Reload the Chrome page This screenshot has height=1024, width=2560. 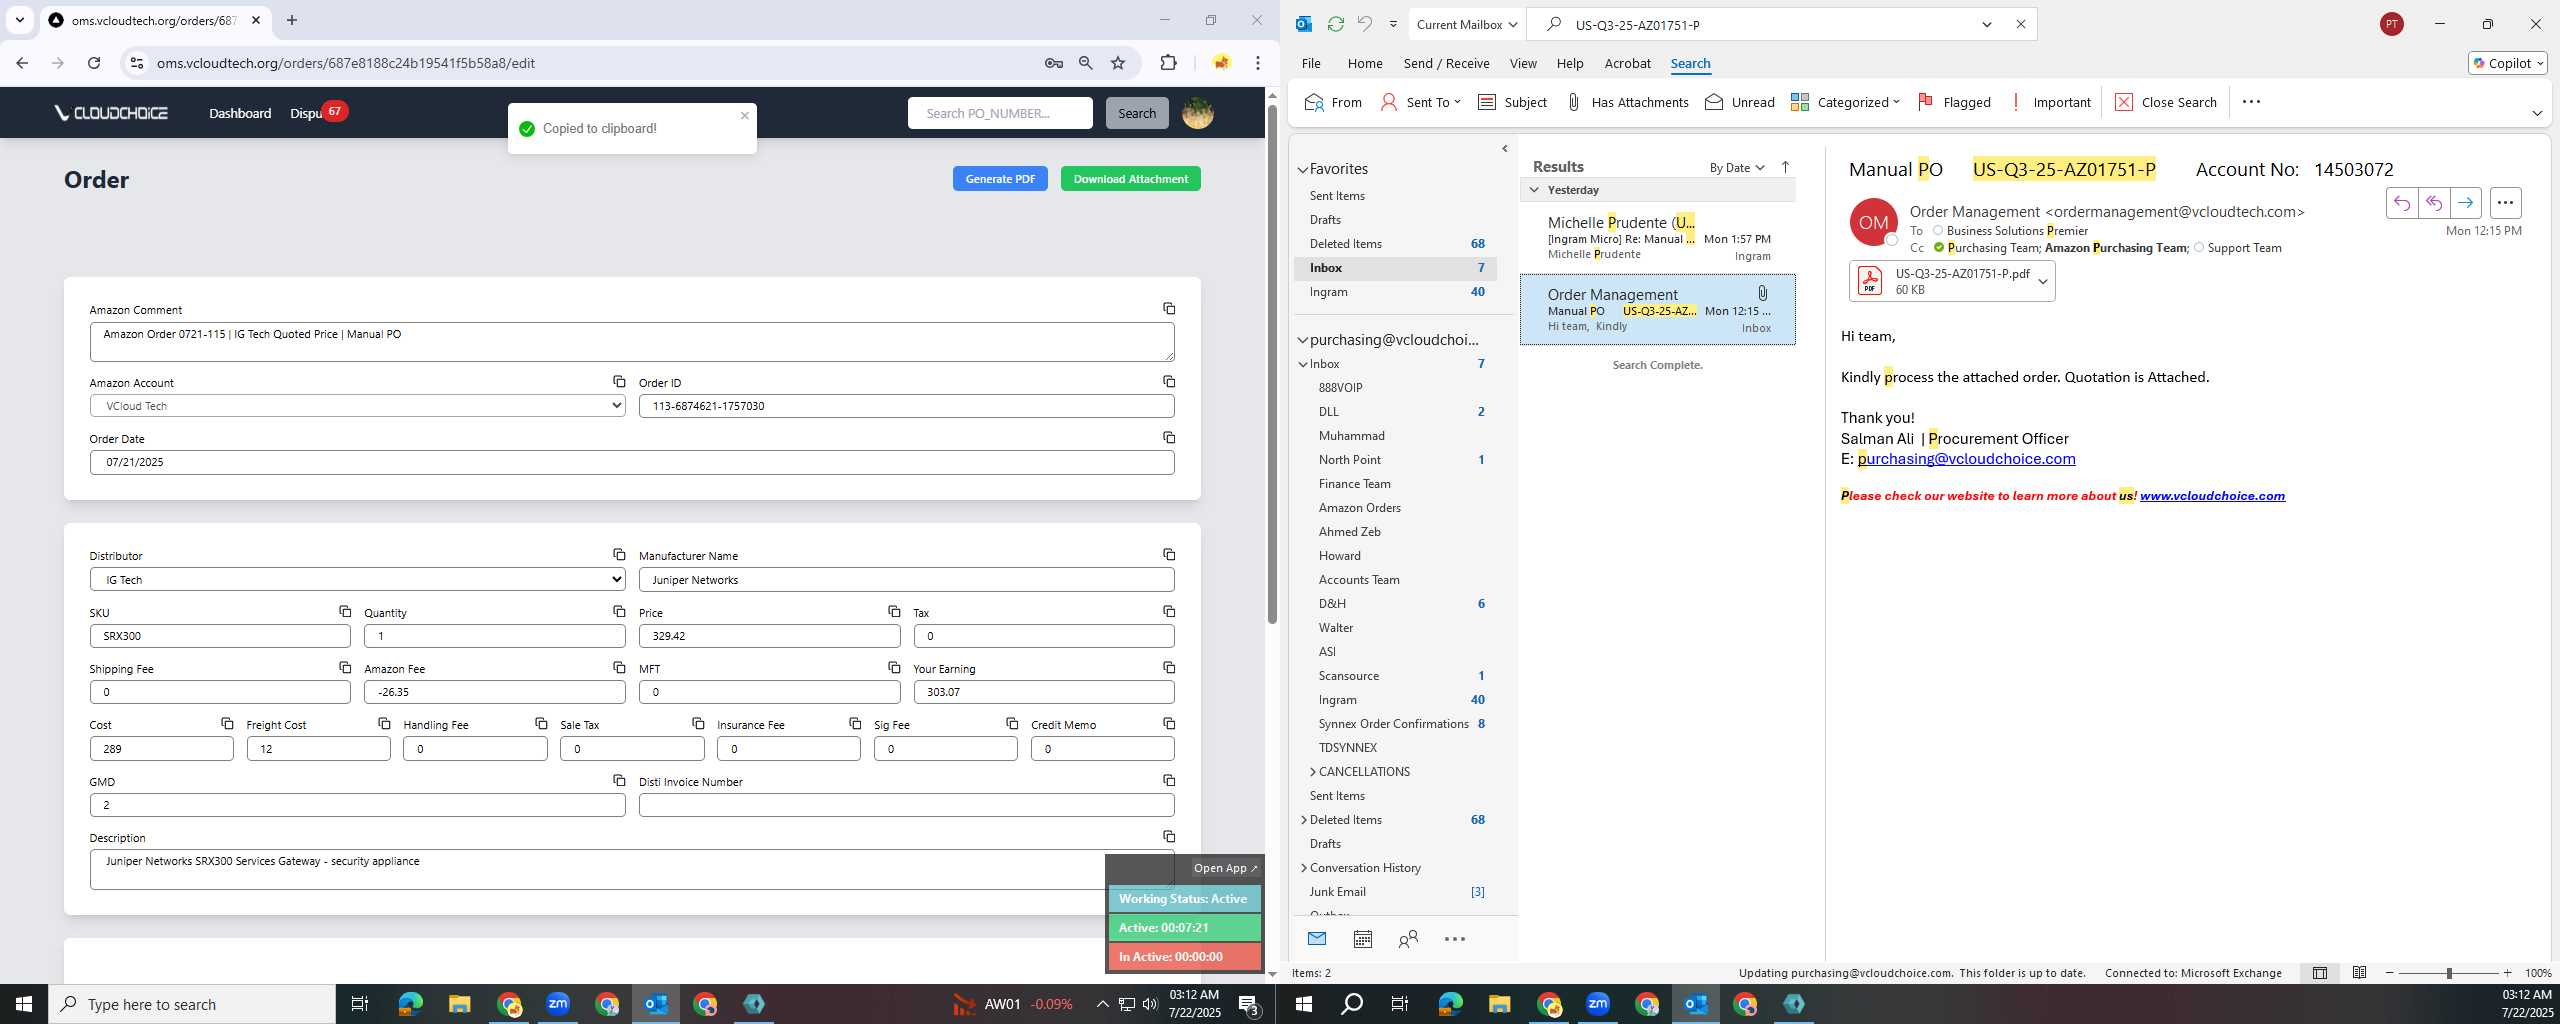coord(94,63)
